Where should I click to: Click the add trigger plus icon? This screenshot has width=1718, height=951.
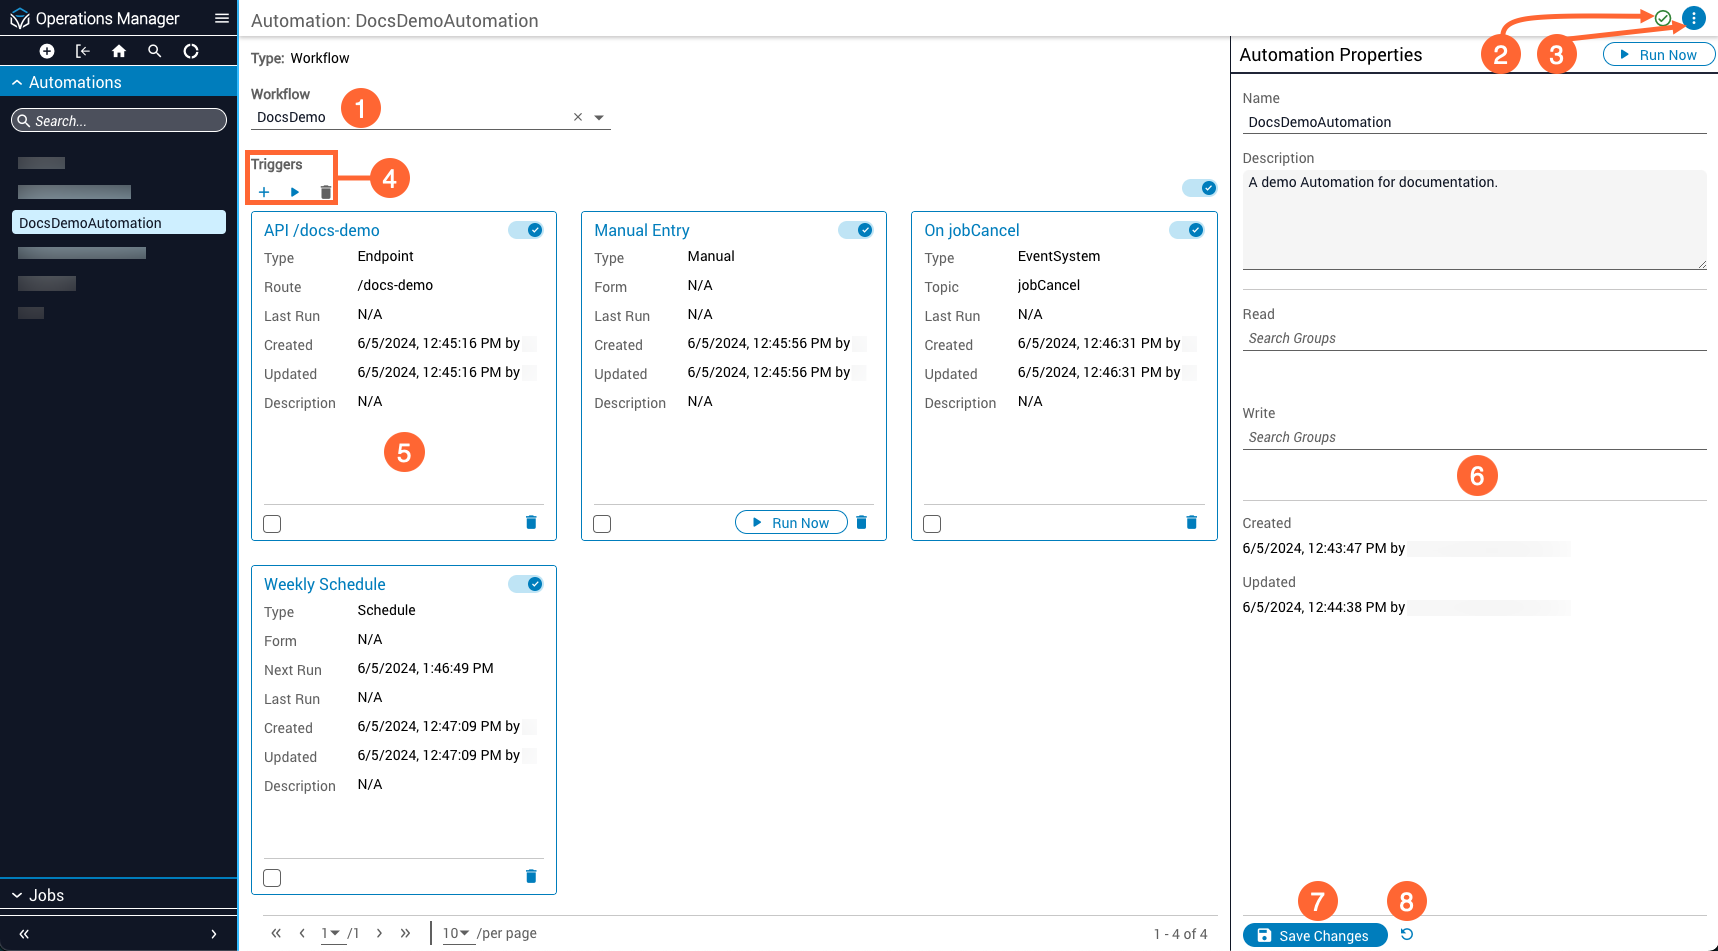pyautogui.click(x=264, y=192)
